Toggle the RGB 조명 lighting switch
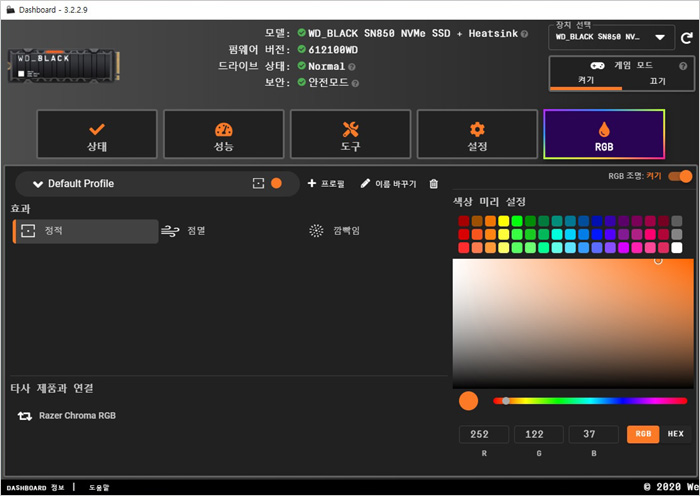Image resolution: width=700 pixels, height=496 pixels. [x=680, y=176]
